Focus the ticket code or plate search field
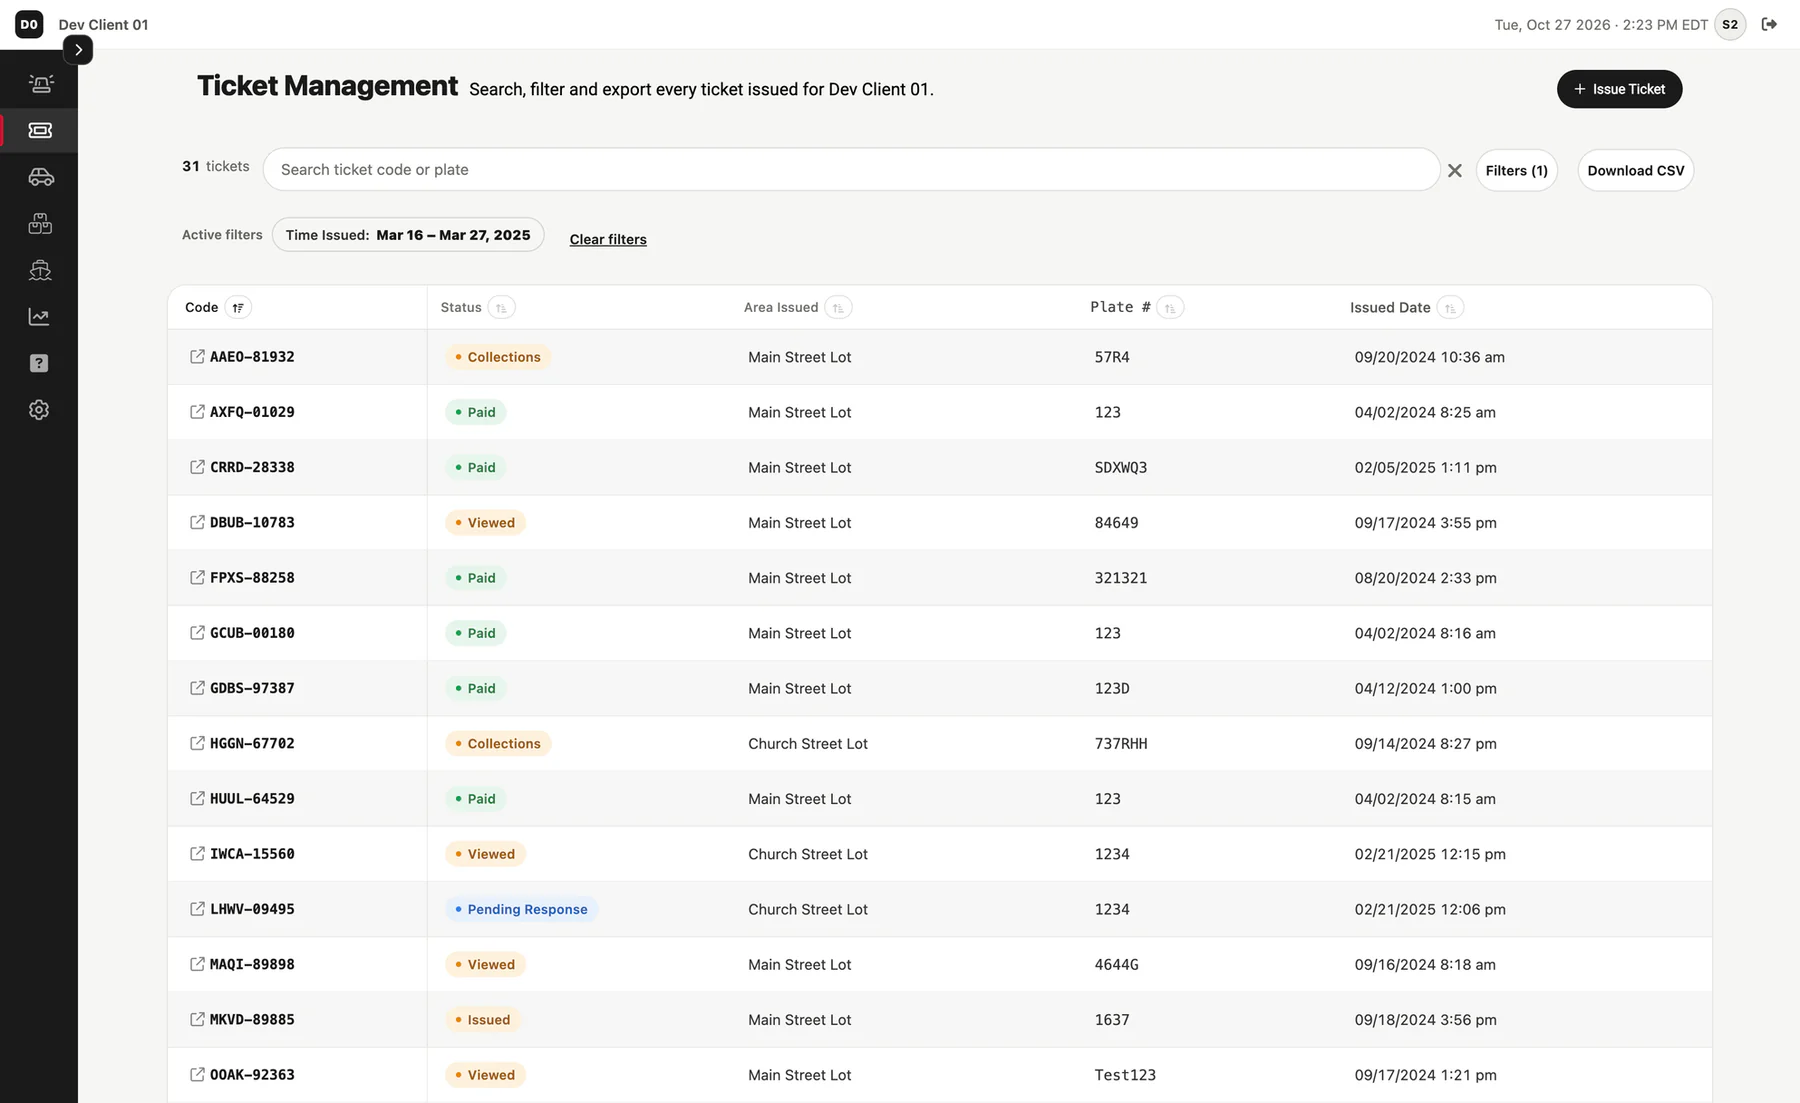 851,170
